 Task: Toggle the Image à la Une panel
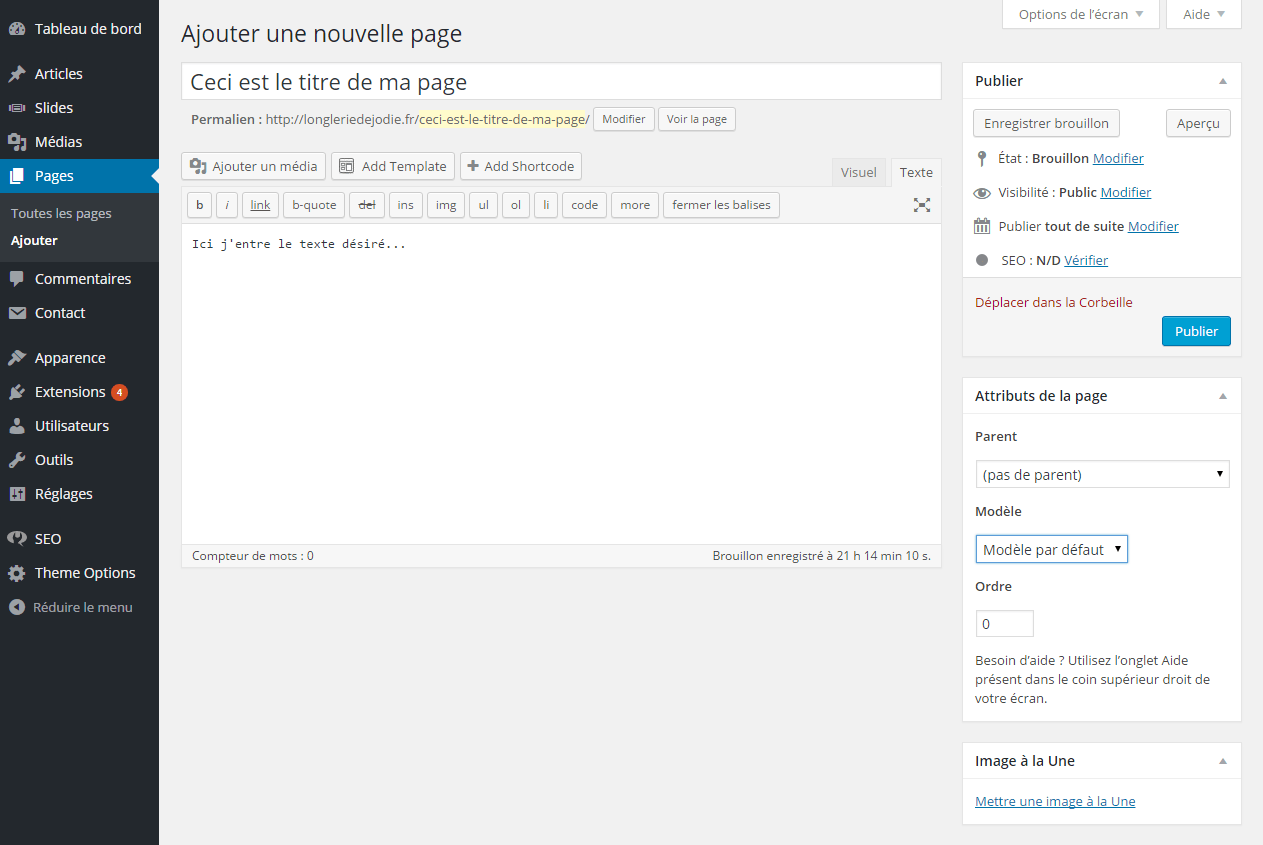pos(1222,761)
